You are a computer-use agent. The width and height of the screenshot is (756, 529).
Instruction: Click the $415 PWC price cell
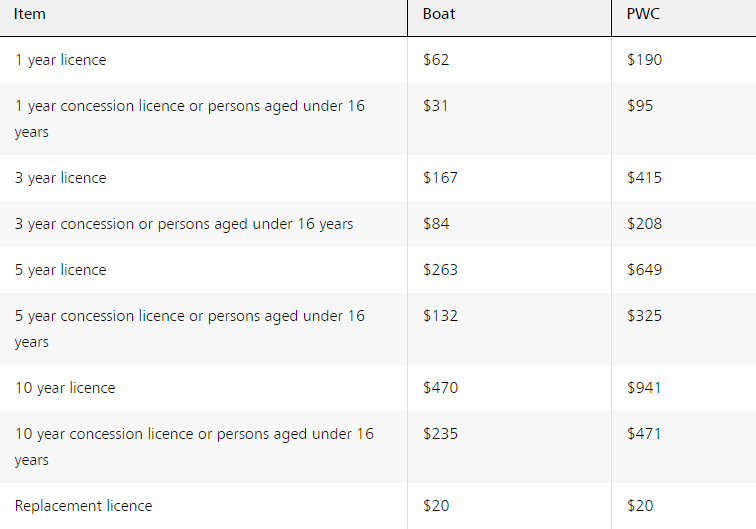pyautogui.click(x=644, y=178)
